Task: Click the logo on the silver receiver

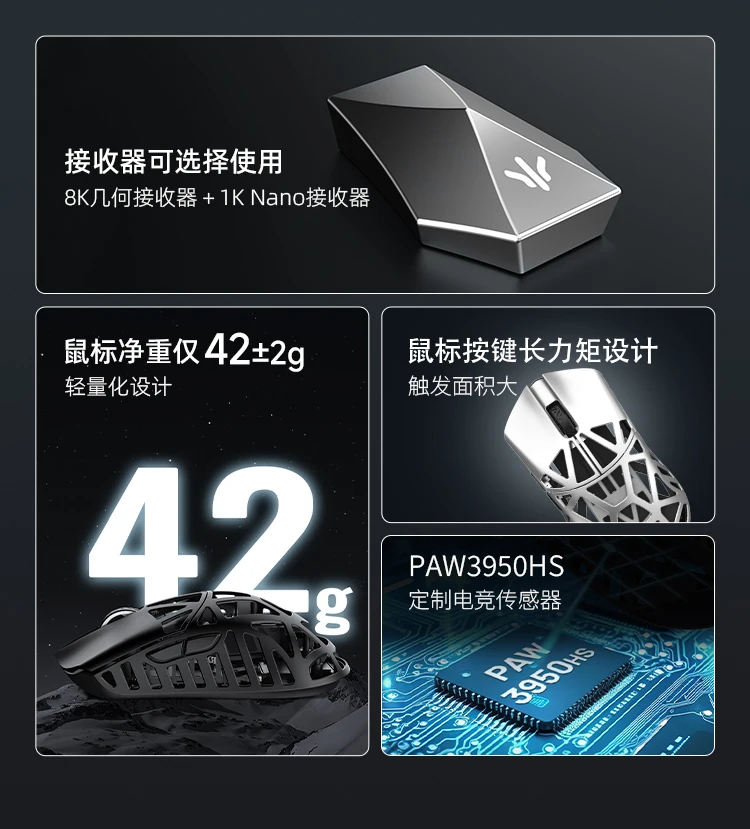Action: click(527, 173)
